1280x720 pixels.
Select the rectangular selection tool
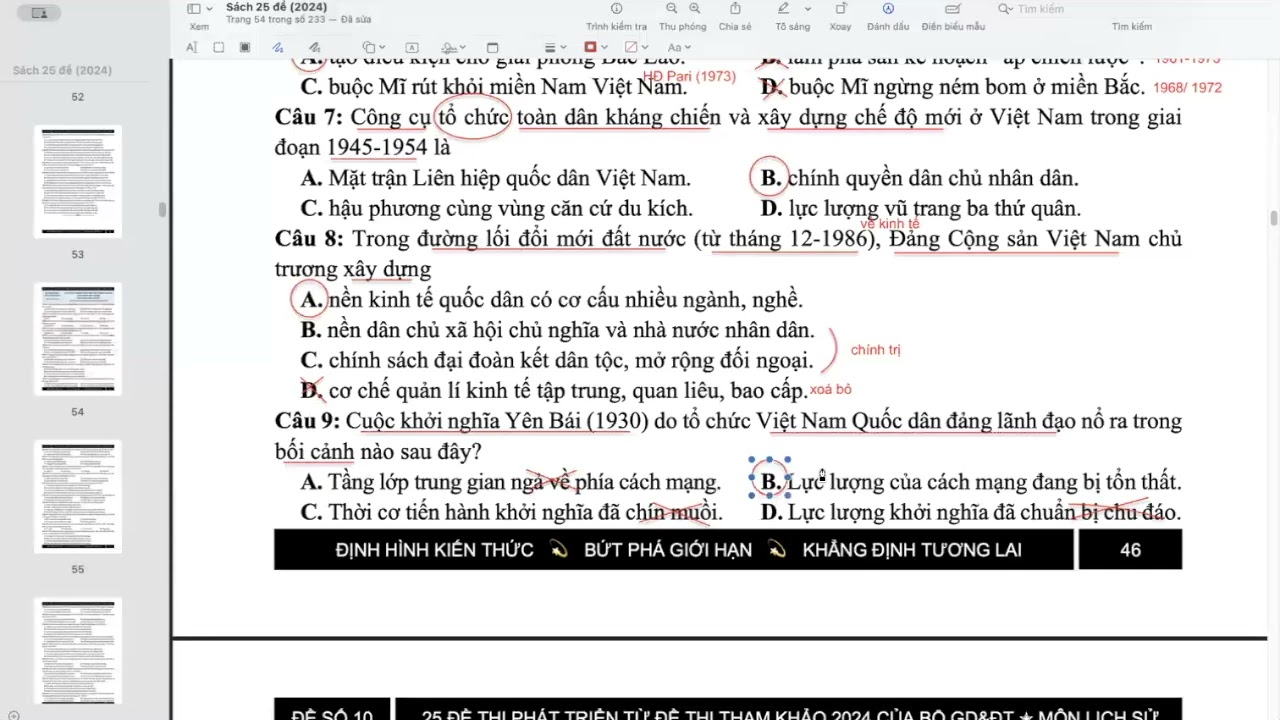(x=219, y=47)
